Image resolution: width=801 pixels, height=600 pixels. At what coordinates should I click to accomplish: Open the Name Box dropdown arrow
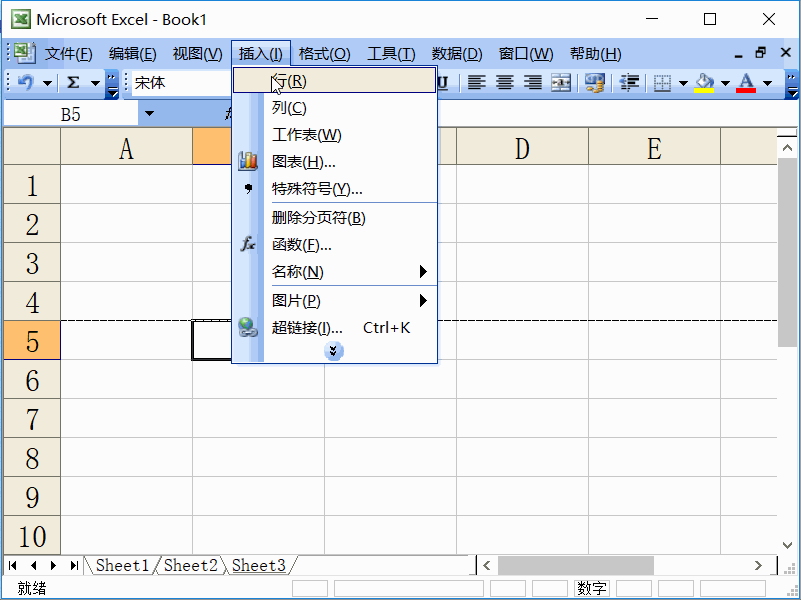coord(149,113)
